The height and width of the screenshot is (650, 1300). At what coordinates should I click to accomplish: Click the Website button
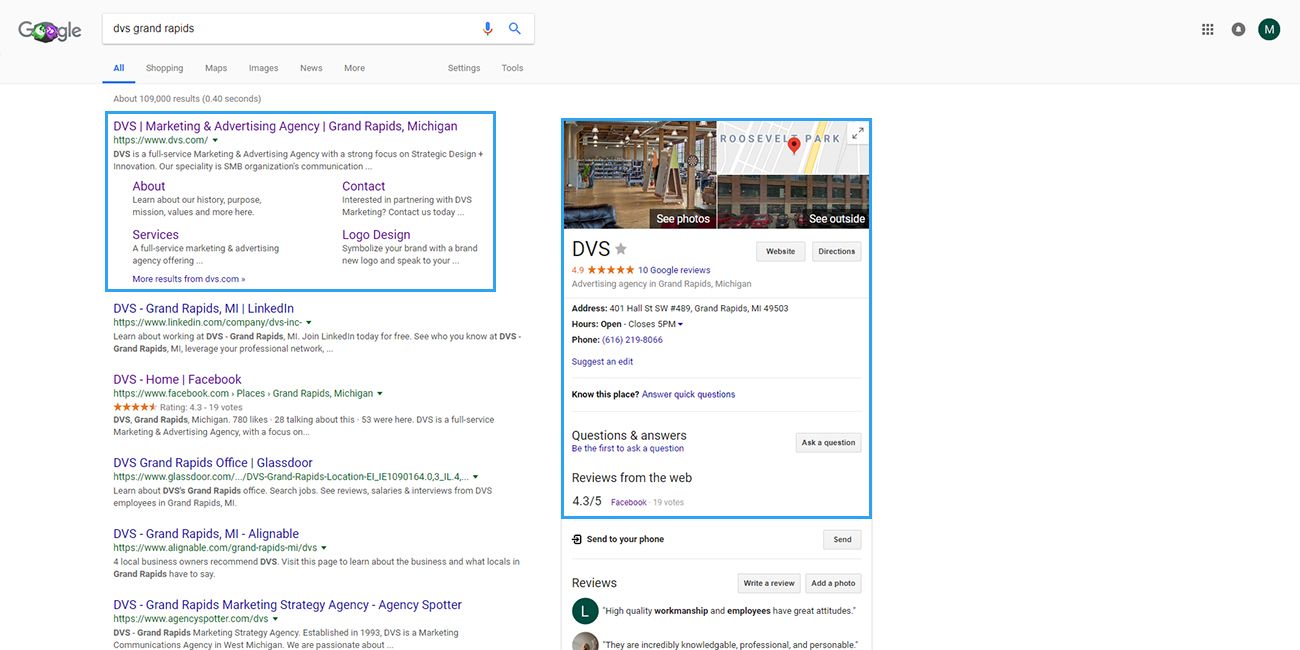click(781, 251)
